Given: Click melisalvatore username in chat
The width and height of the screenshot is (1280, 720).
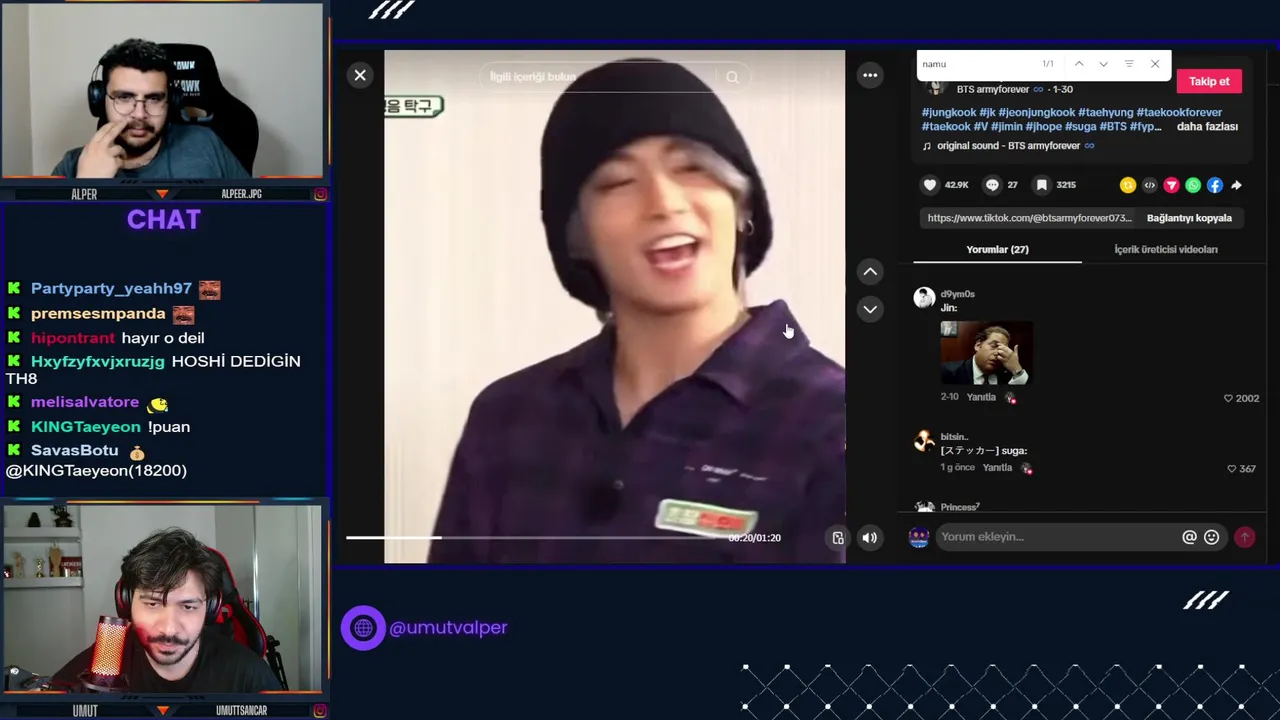Looking at the screenshot, I should (85, 402).
